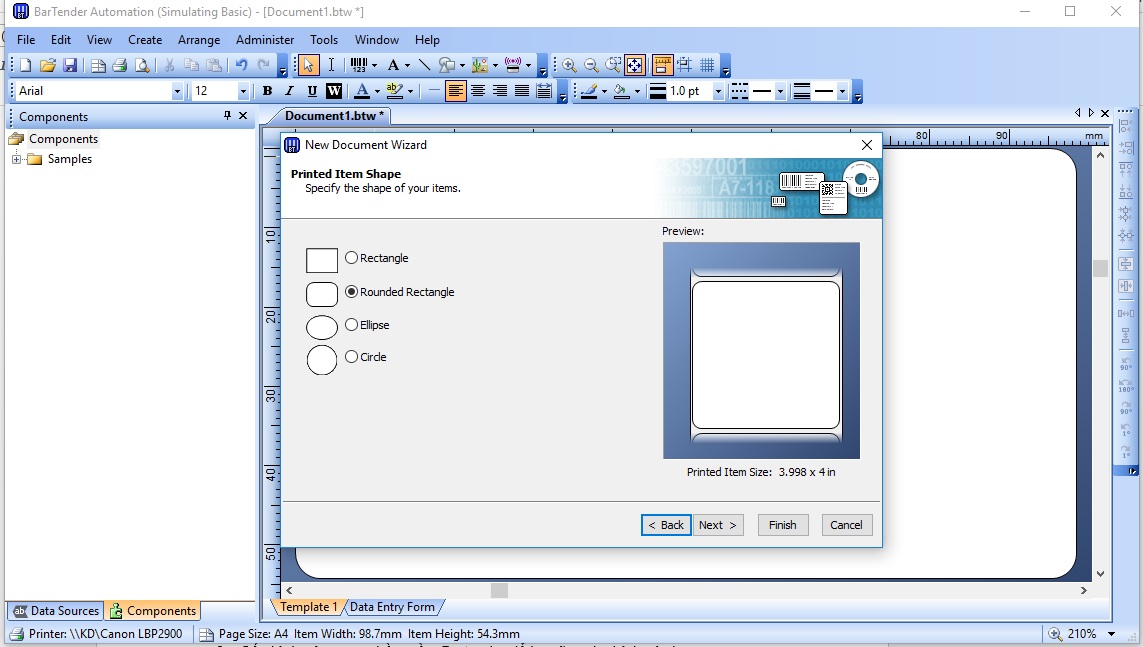Apply bold formatting
1143x647 pixels.
[268, 91]
